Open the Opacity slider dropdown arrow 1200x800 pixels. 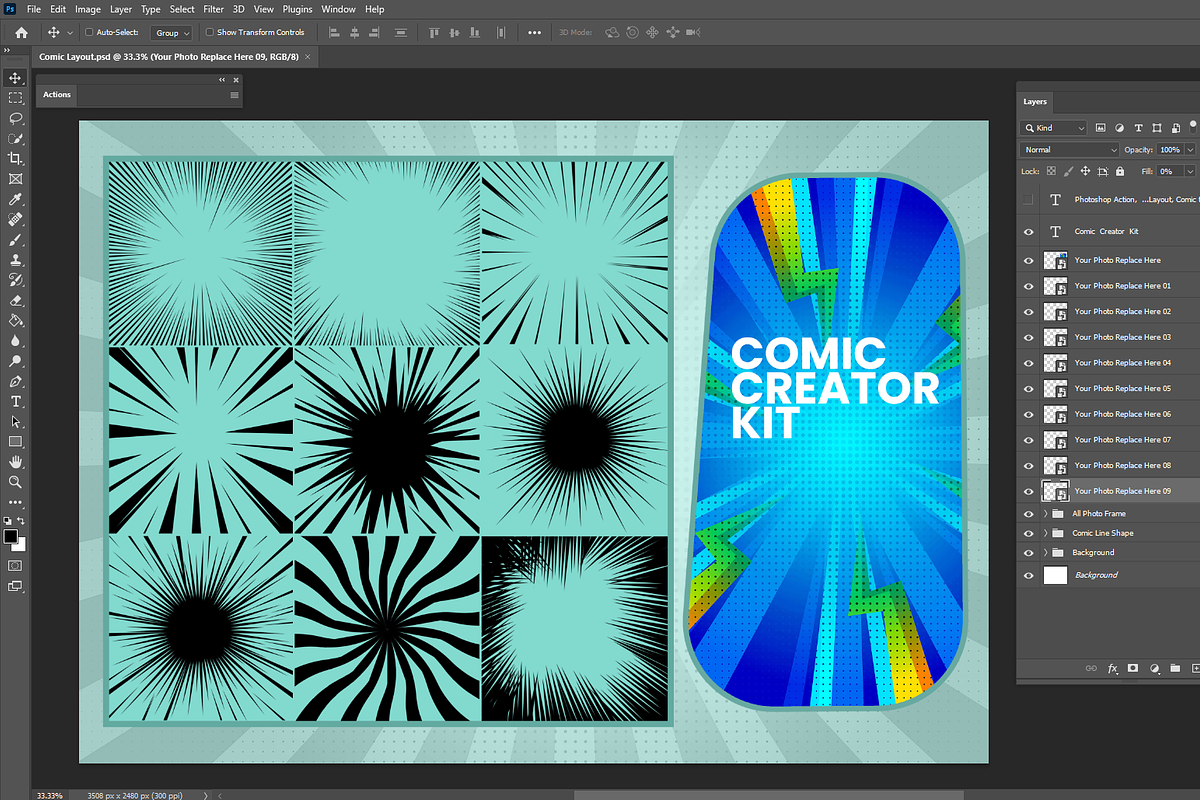[x=1190, y=150]
